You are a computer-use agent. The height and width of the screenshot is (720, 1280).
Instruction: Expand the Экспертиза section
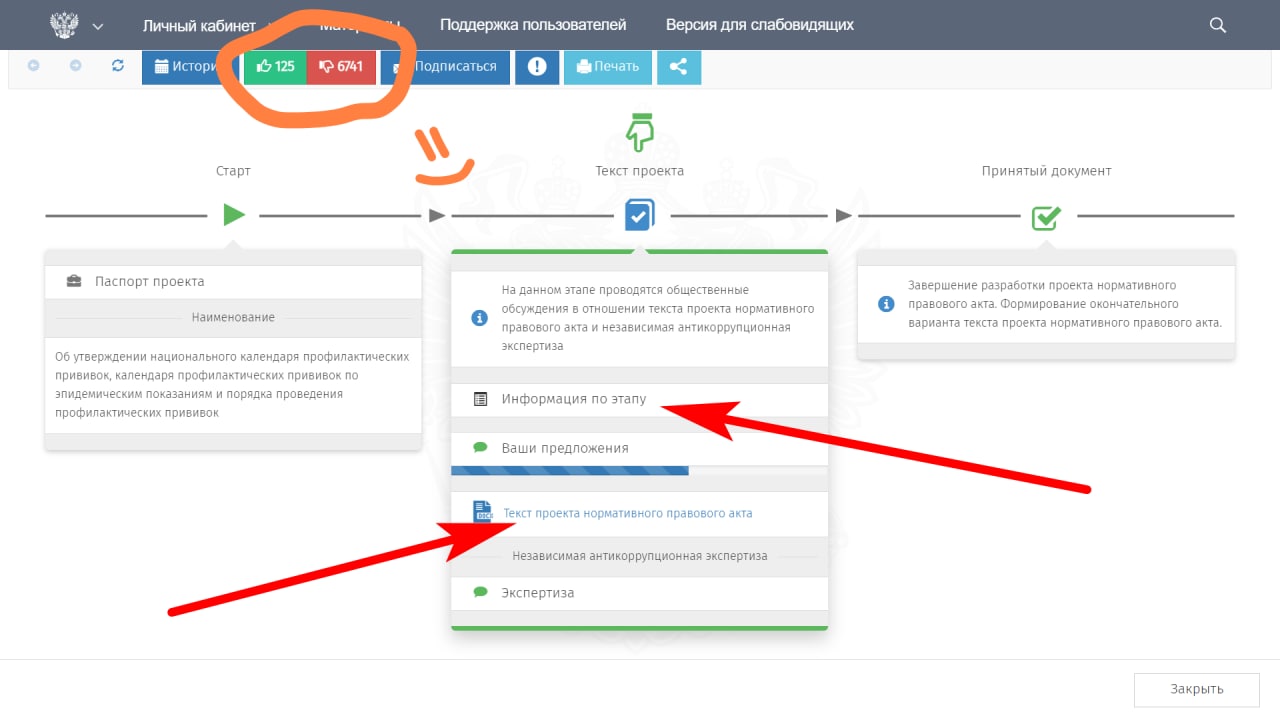click(x=640, y=593)
